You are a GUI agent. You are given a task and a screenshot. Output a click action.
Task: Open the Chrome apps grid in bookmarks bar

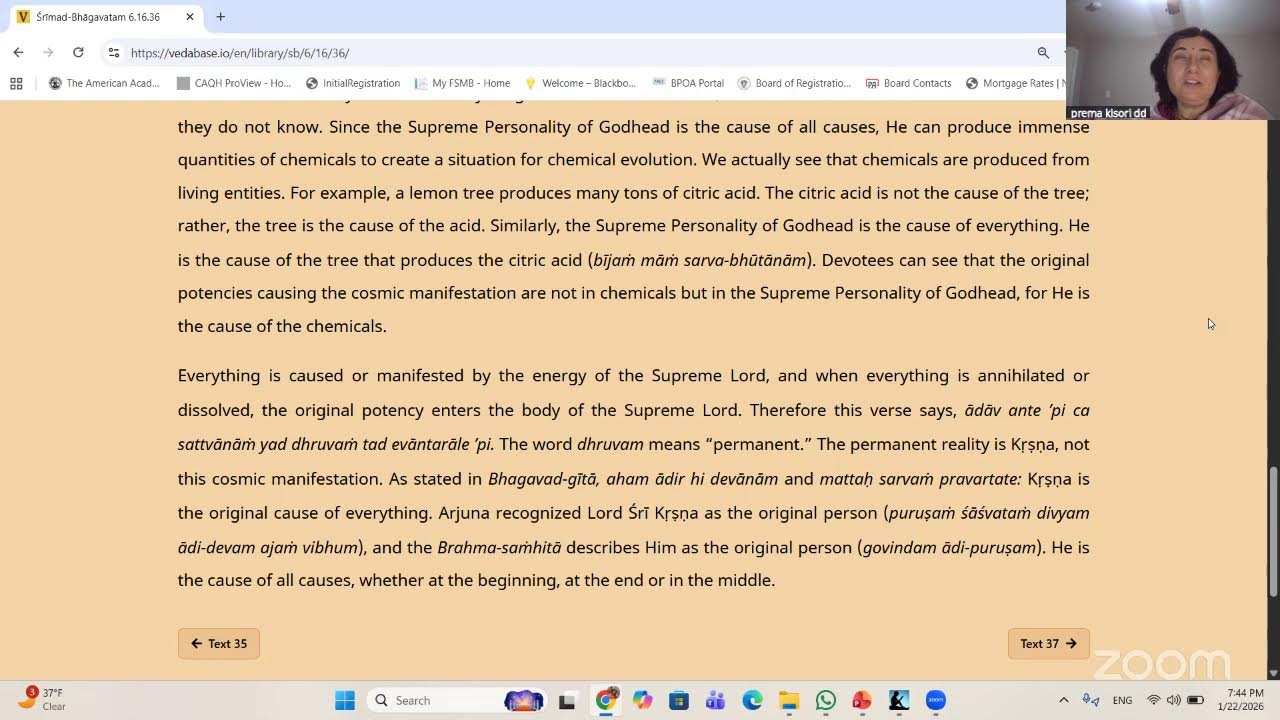[x=16, y=83]
